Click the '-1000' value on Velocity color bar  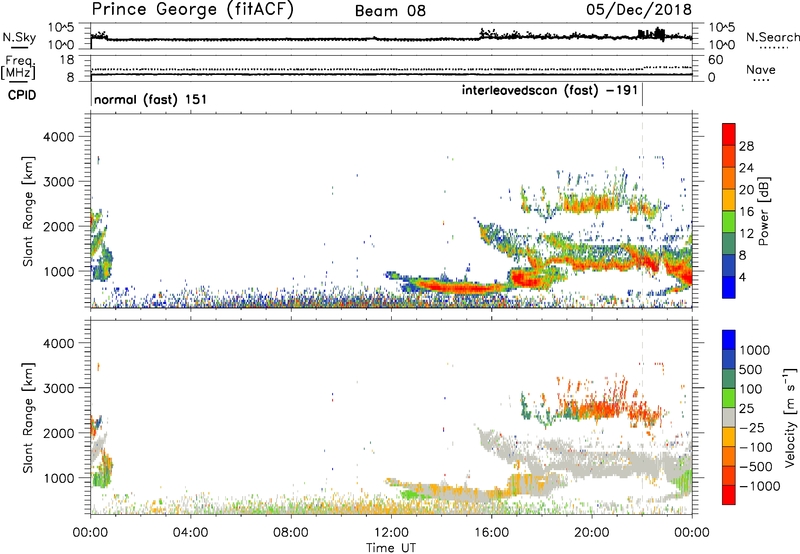[760, 486]
